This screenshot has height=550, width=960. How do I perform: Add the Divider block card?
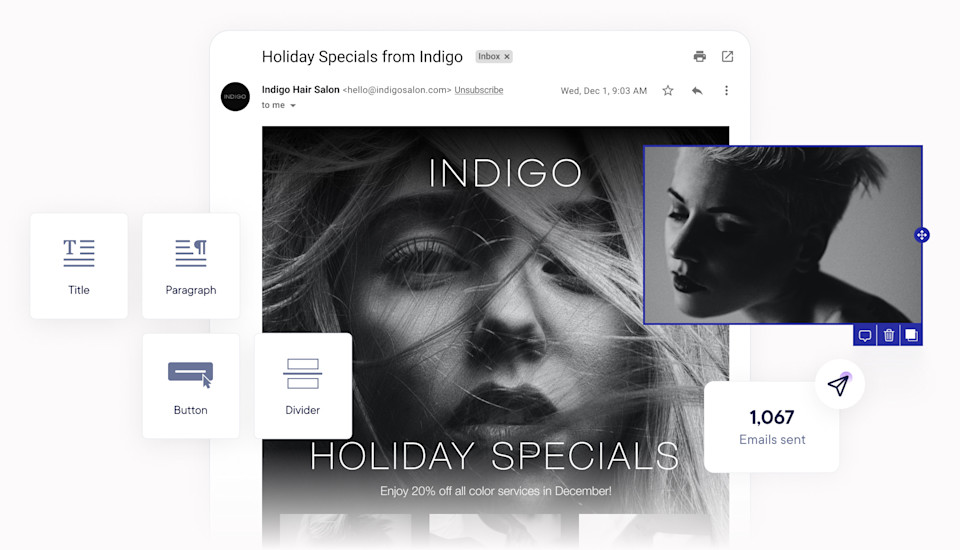click(303, 386)
